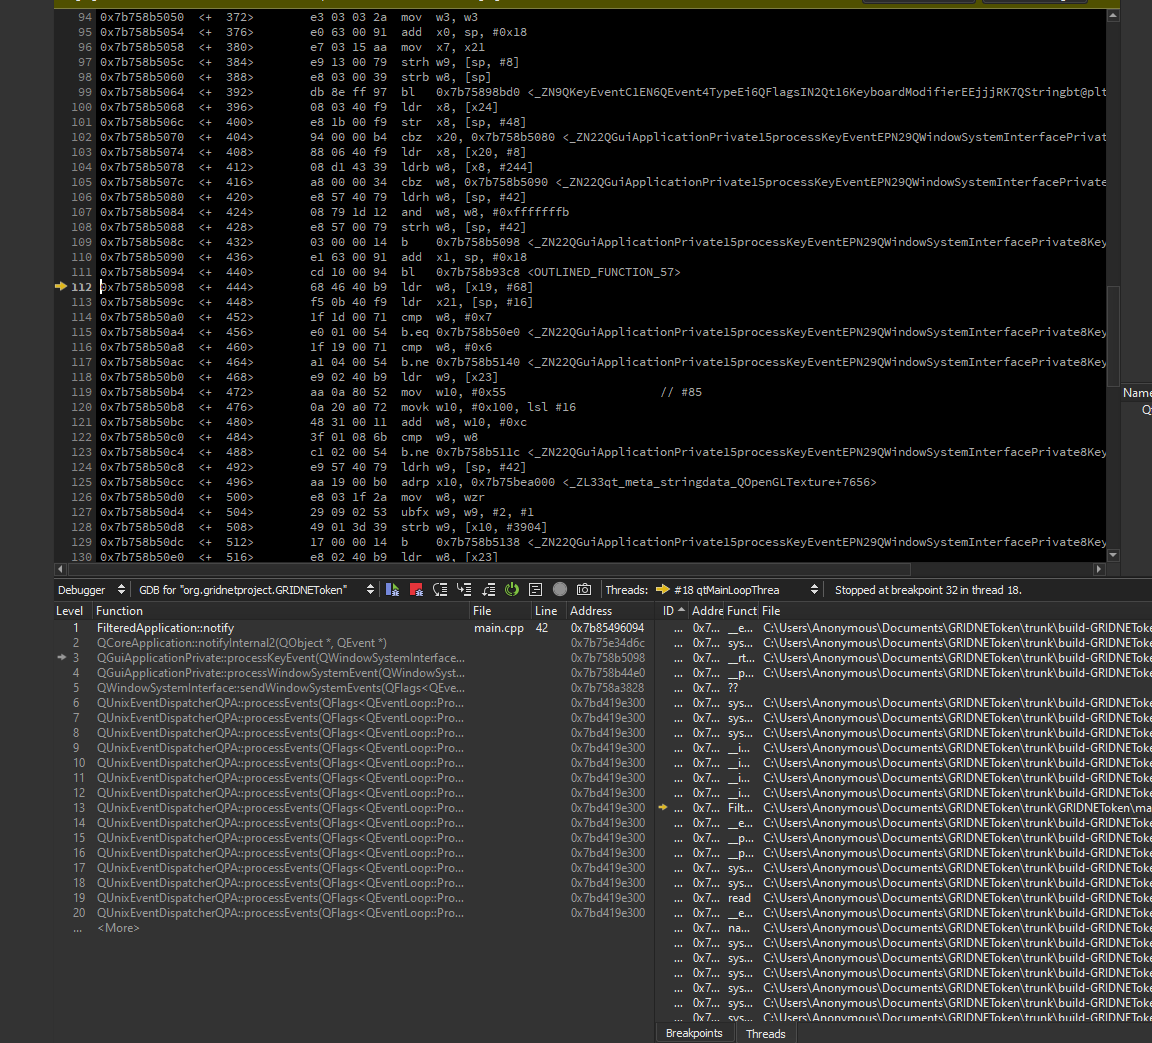Image resolution: width=1152 pixels, height=1043 pixels.
Task: Click the Step Into icon
Action: (x=464, y=590)
